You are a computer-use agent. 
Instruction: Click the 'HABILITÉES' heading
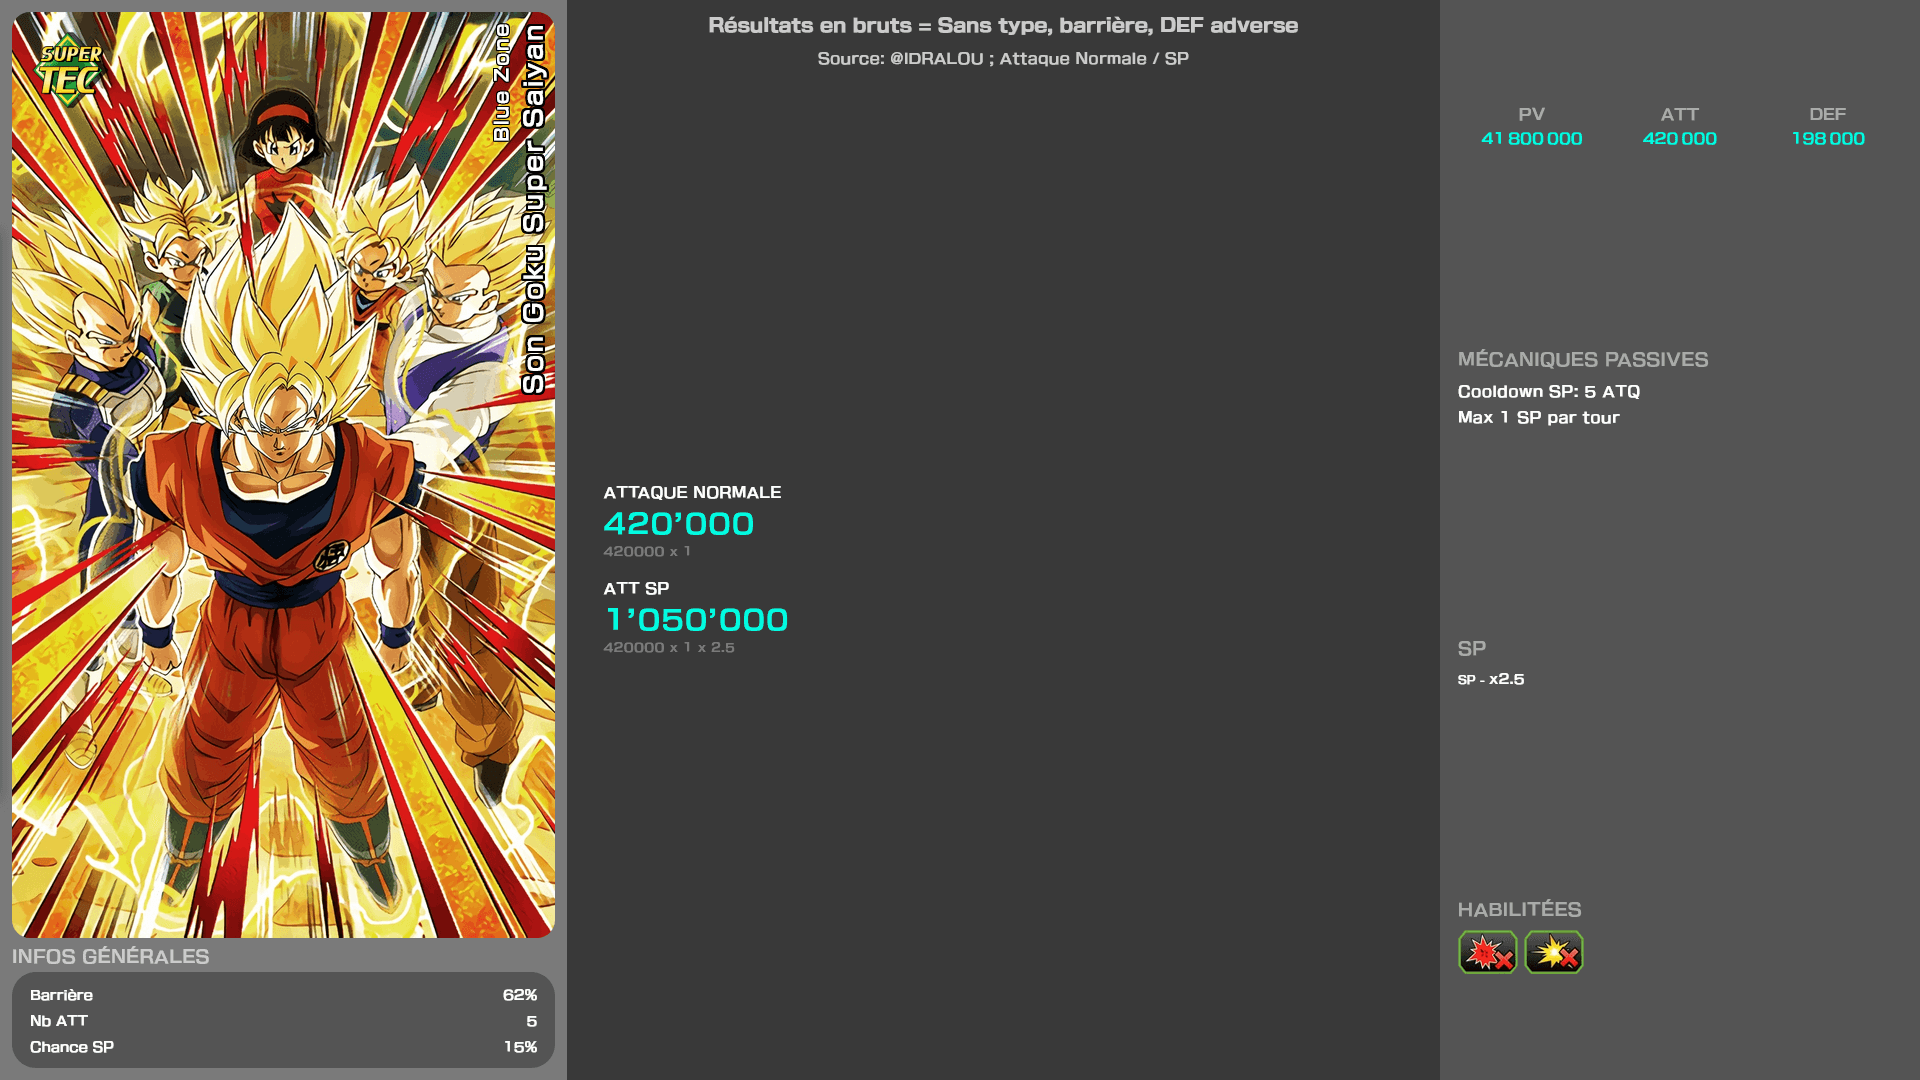[x=1520, y=910]
